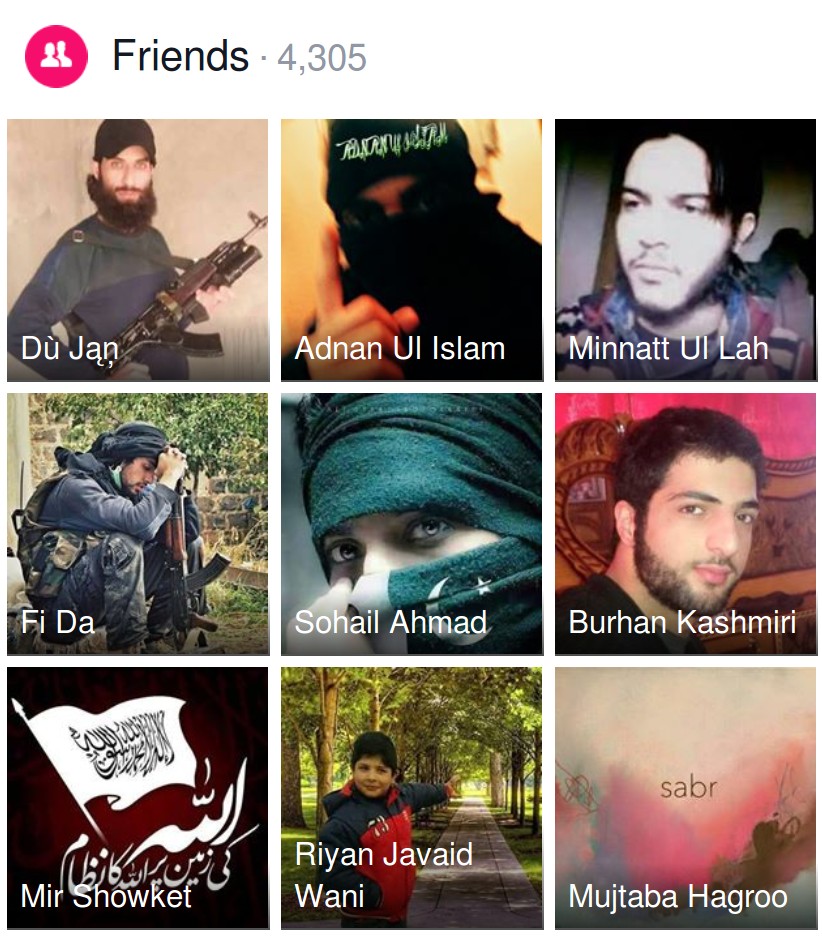Image resolution: width=822 pixels, height=940 pixels.
Task: Open the Friends section header link
Action: [180, 56]
